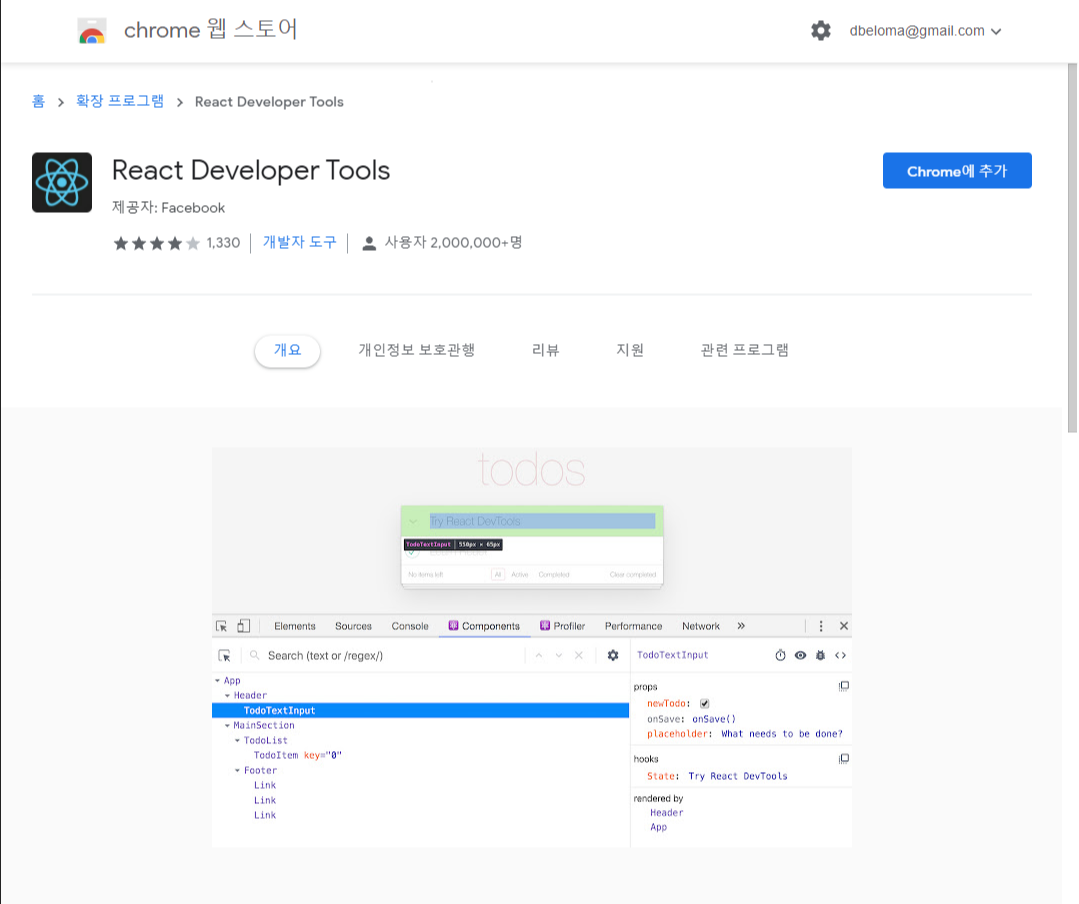Select the Components DevTools tab
The image size is (1079, 904).
[484, 626]
